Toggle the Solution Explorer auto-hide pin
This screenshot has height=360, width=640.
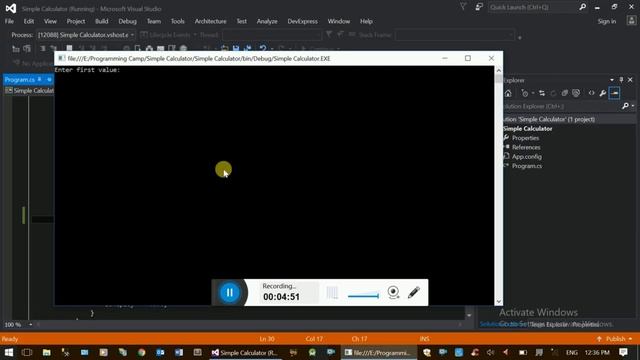click(621, 80)
